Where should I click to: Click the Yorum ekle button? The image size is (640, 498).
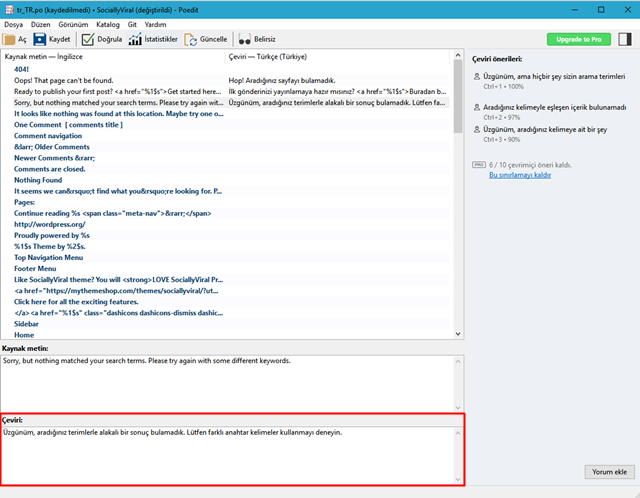pos(609,471)
